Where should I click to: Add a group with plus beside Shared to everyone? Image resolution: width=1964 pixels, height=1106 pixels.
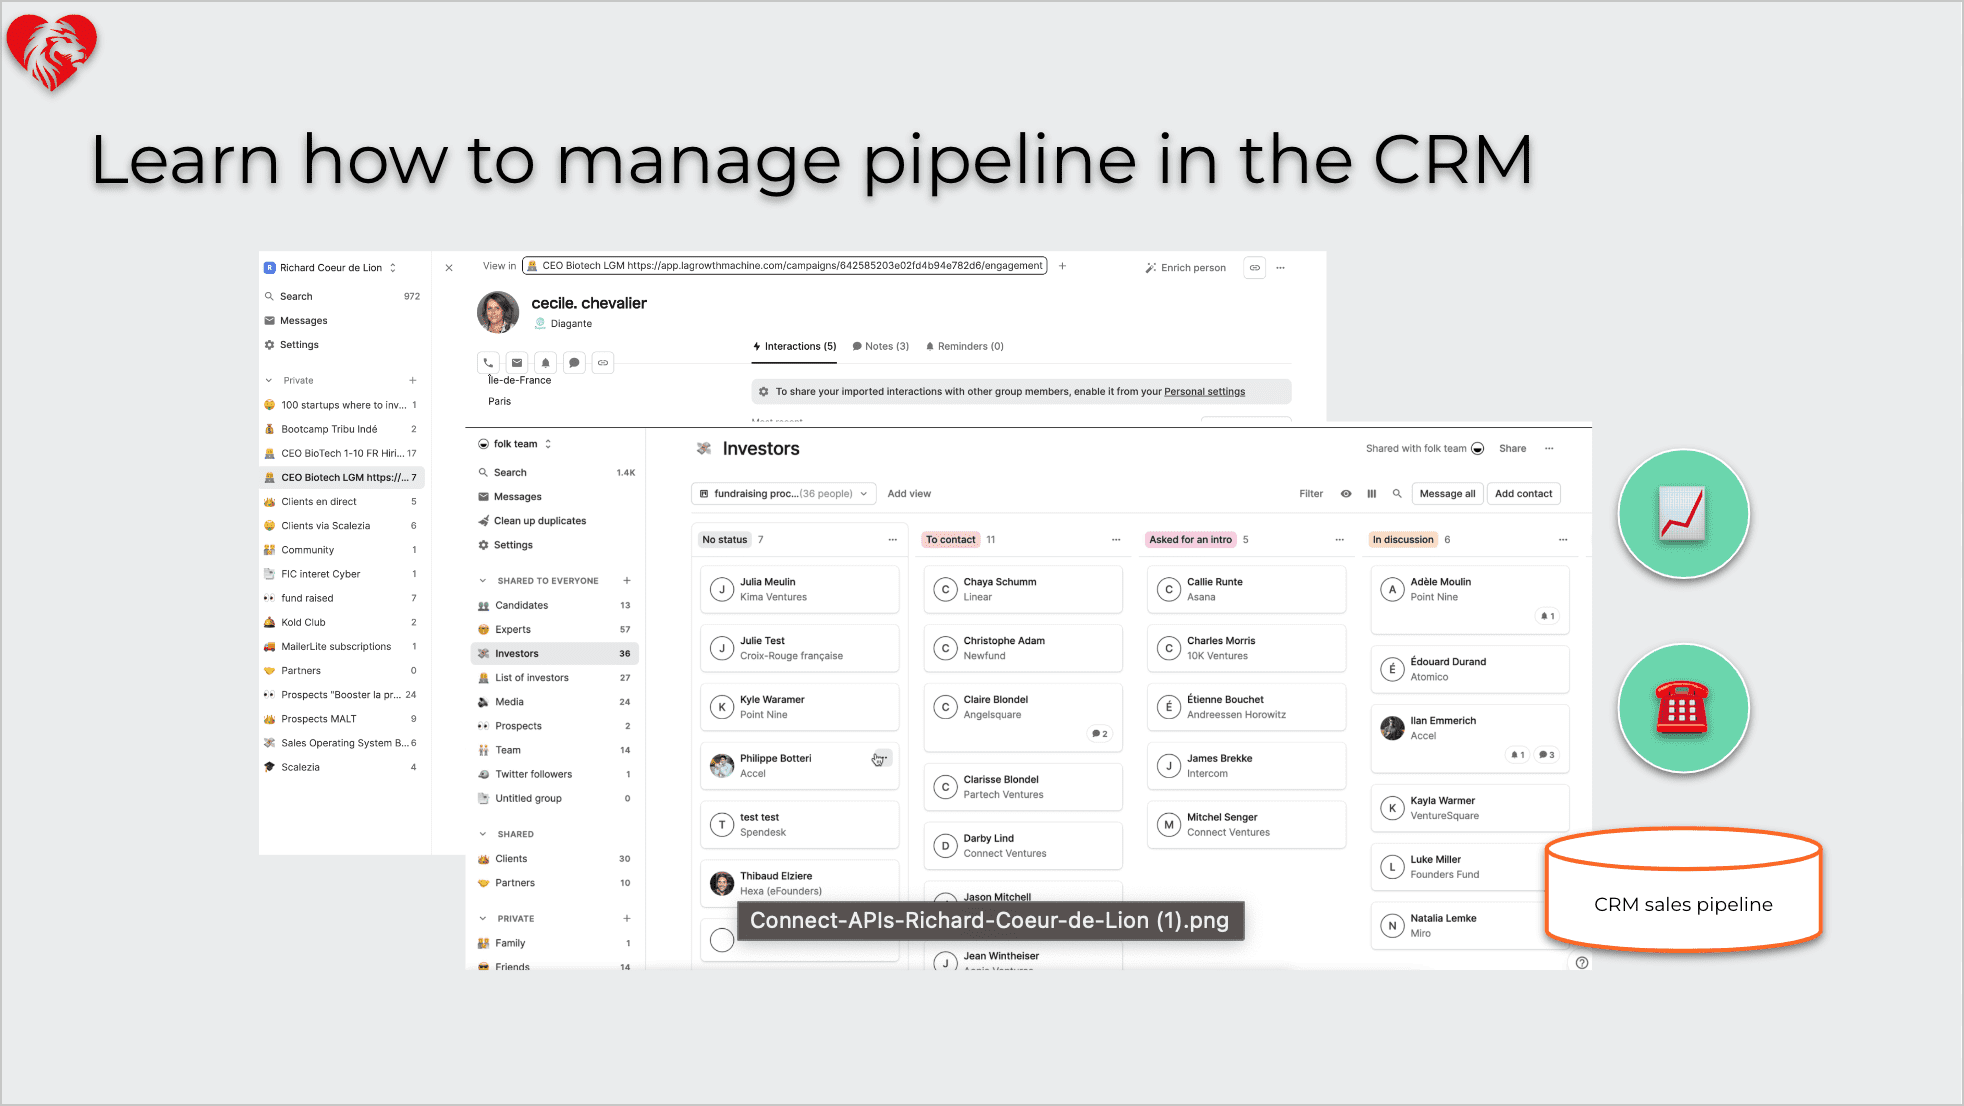(x=627, y=580)
